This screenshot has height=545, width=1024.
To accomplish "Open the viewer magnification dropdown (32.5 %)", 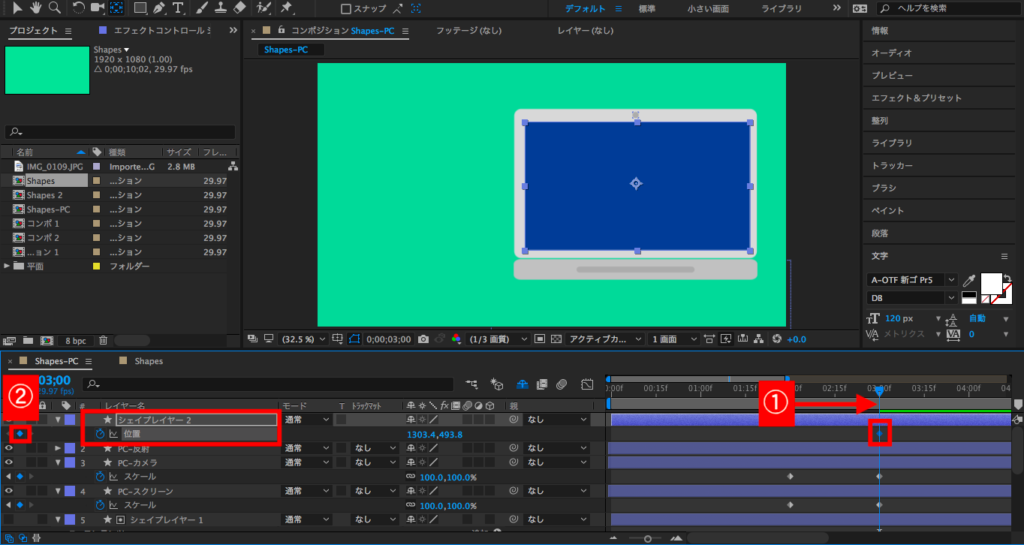I will (303, 338).
